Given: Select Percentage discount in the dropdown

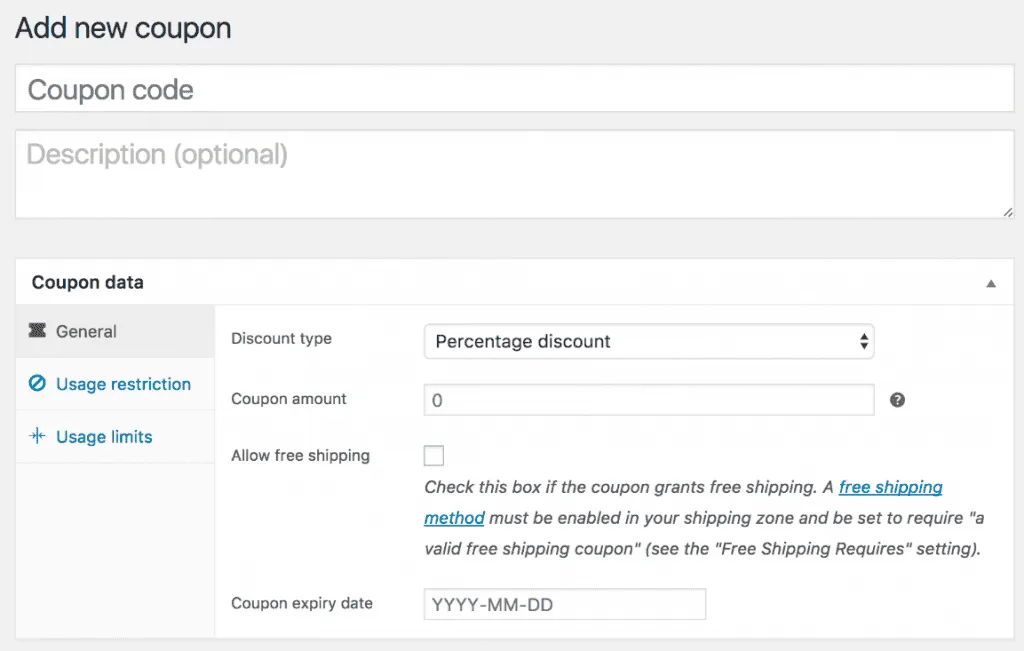Looking at the screenshot, I should [650, 341].
